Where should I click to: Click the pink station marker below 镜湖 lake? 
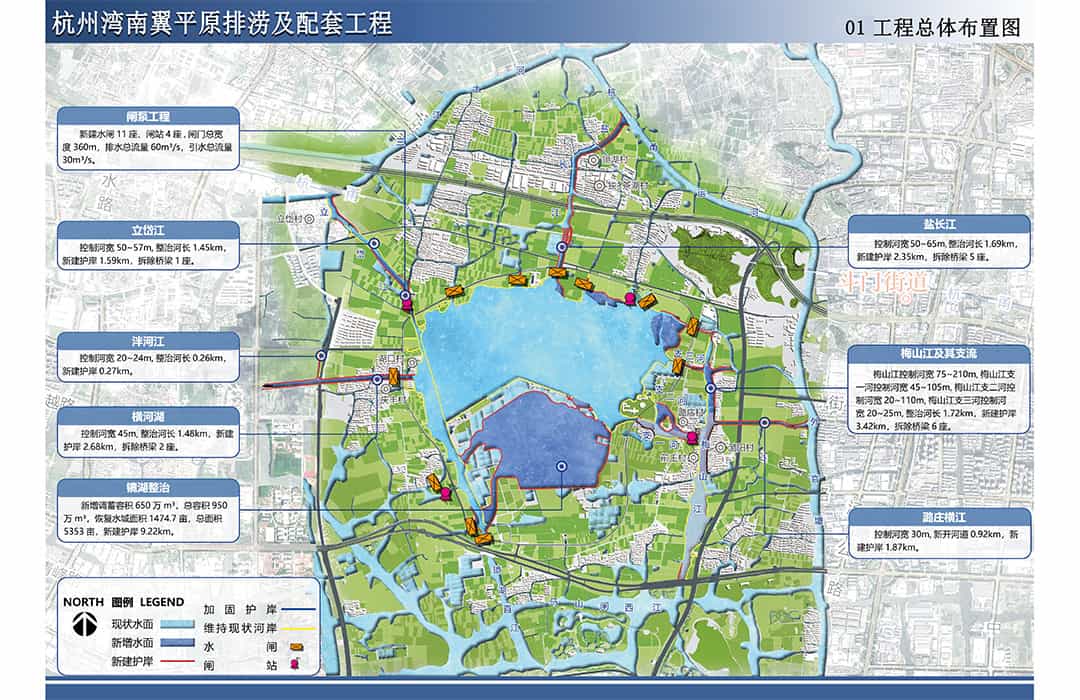[x=443, y=492]
